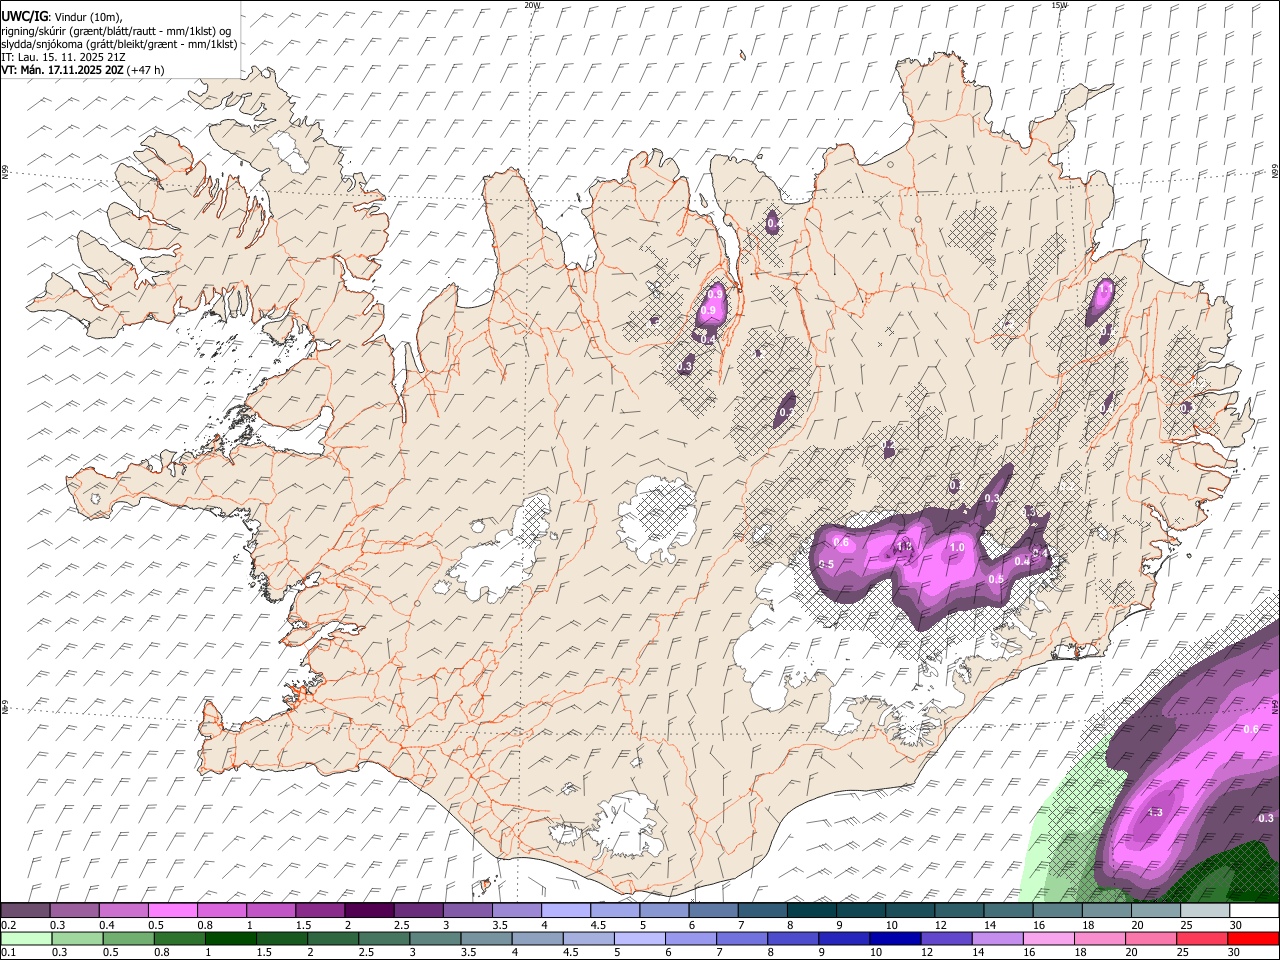1280x960 pixels.
Task: Click the periwinkle 6–7 swatch in the lower legend row
Action: point(691,938)
